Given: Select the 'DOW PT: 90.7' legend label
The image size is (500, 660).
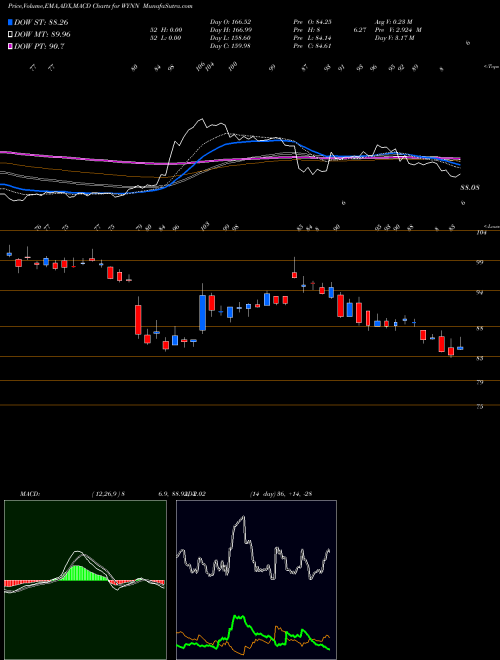Looking at the screenshot, I should [x=40, y=46].
